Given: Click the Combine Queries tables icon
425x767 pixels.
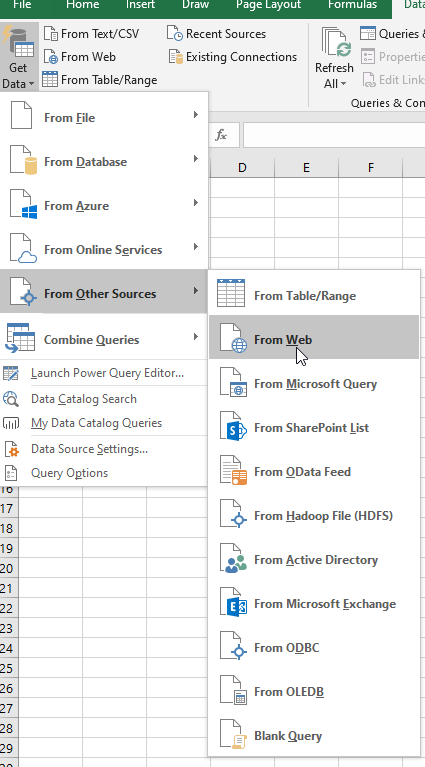Looking at the screenshot, I should pos(21,338).
